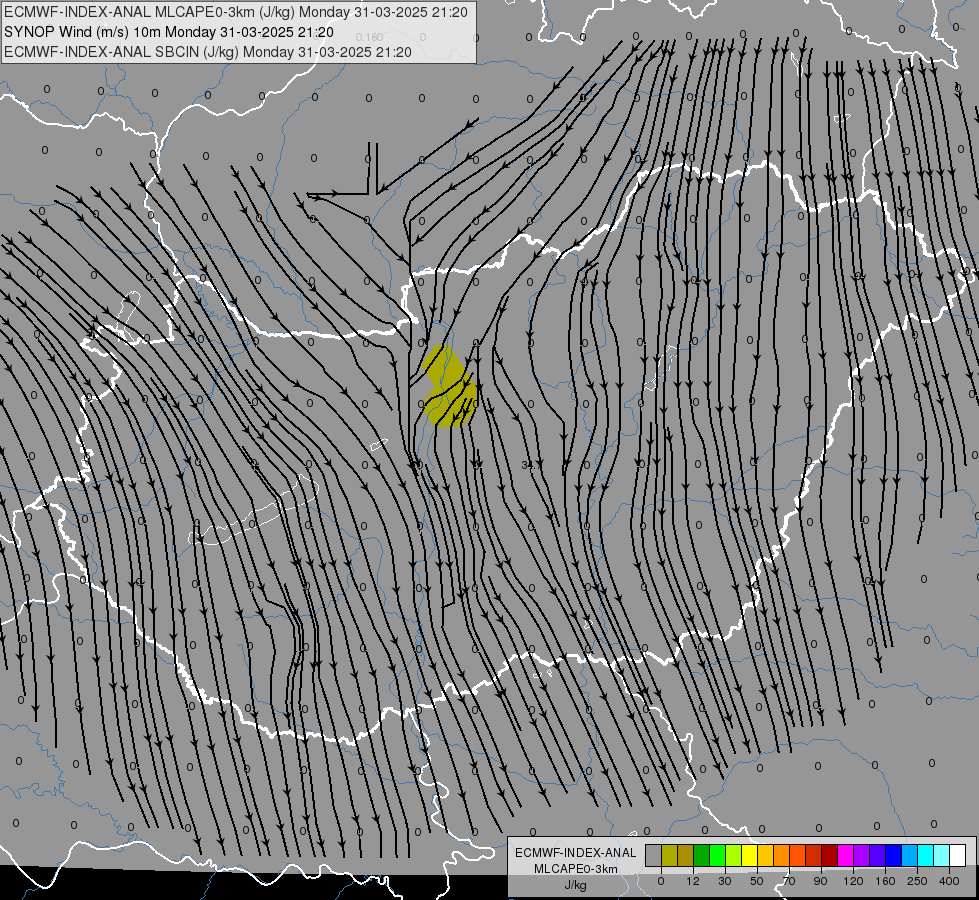Click the 90 tick label on the legend scale
The width and height of the screenshot is (979, 900).
(820, 881)
